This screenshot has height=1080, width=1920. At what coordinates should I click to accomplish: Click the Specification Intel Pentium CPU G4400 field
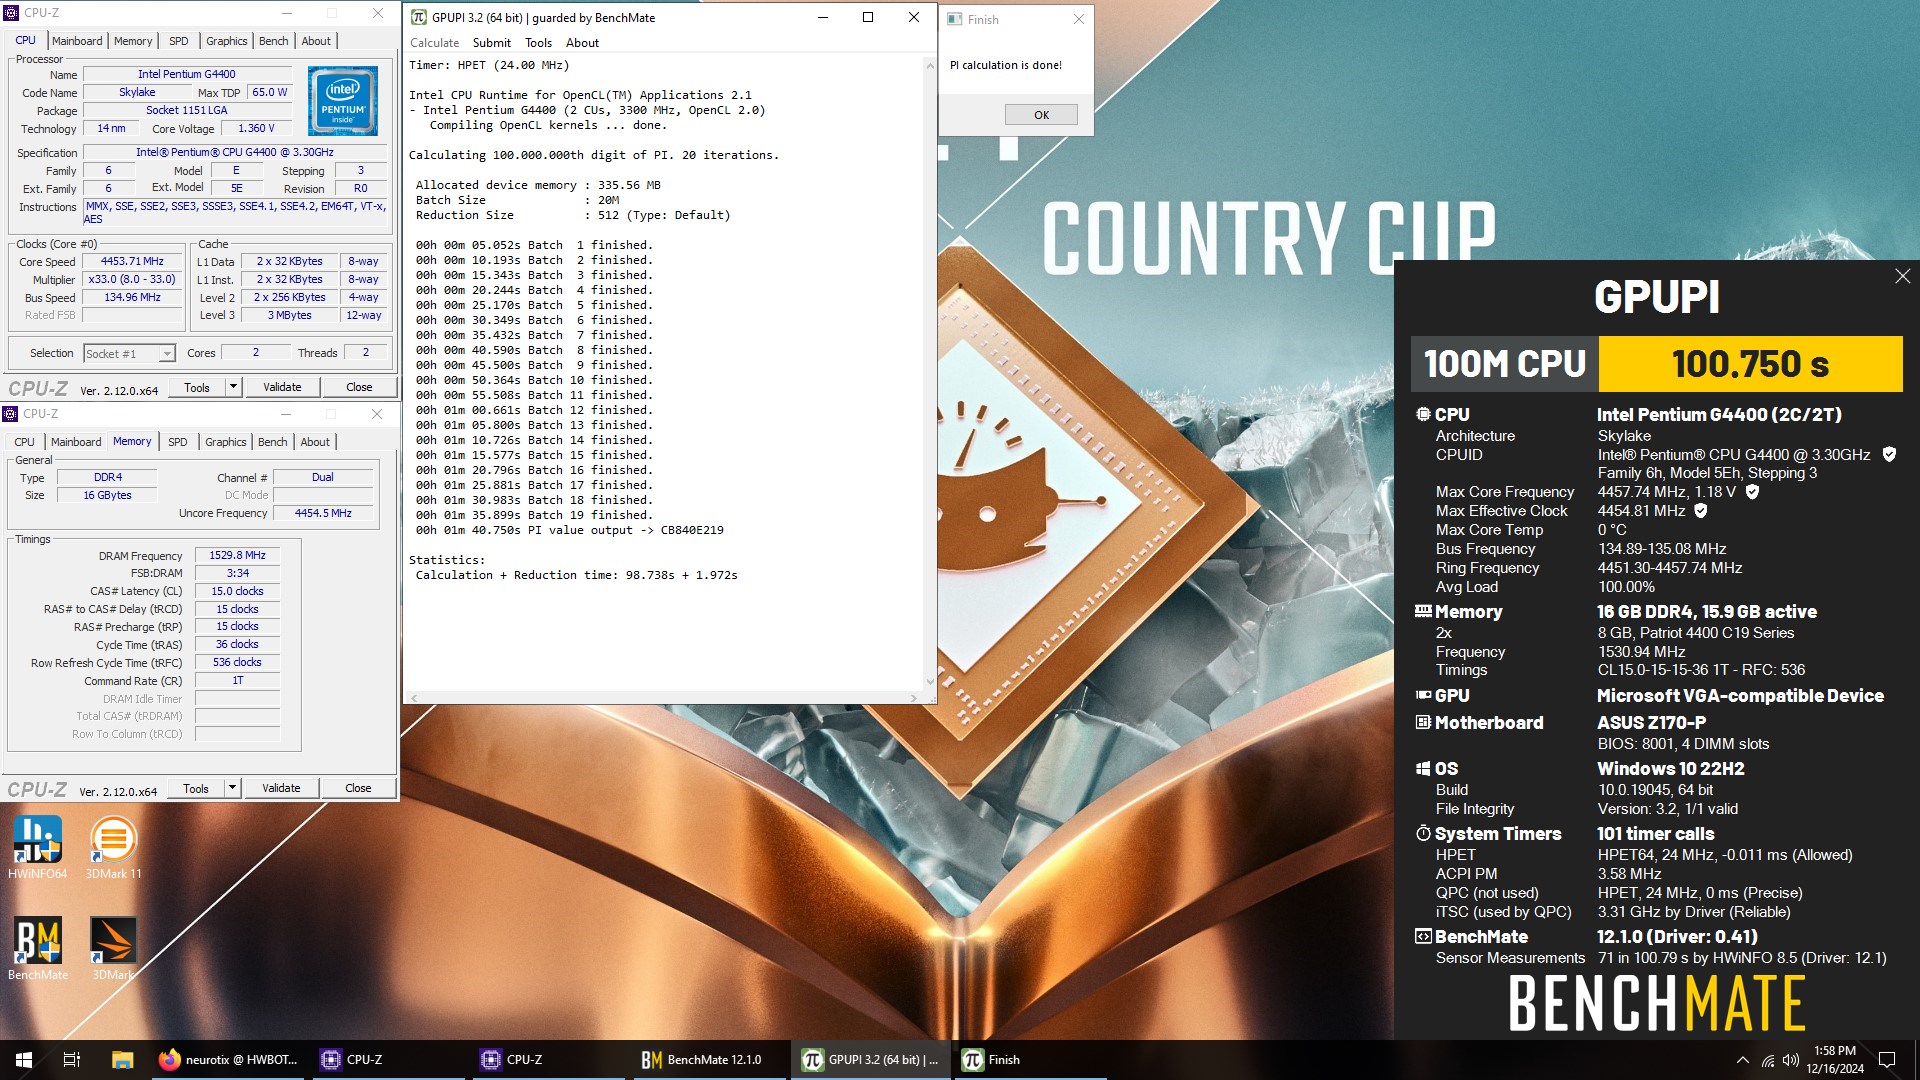pyautogui.click(x=235, y=153)
